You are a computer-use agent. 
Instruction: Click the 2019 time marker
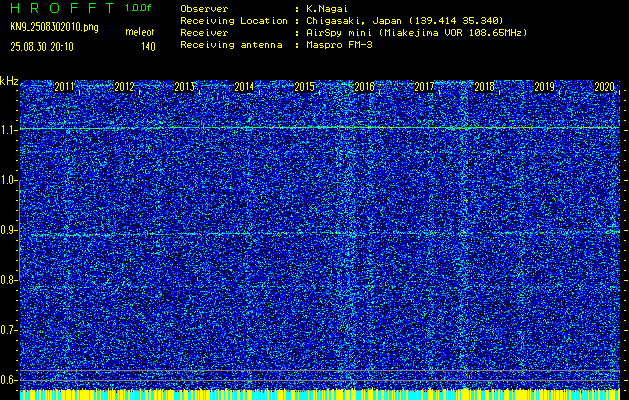pyautogui.click(x=545, y=87)
